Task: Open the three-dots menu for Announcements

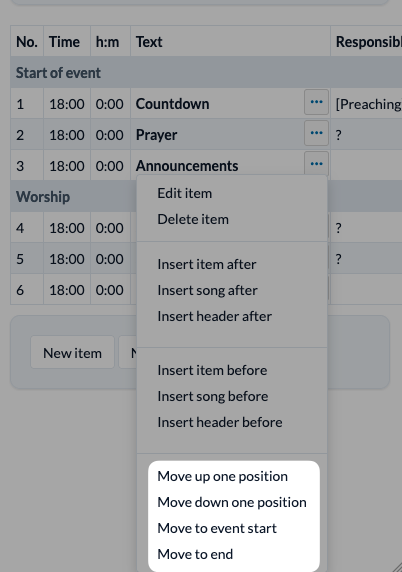Action: (x=316, y=164)
